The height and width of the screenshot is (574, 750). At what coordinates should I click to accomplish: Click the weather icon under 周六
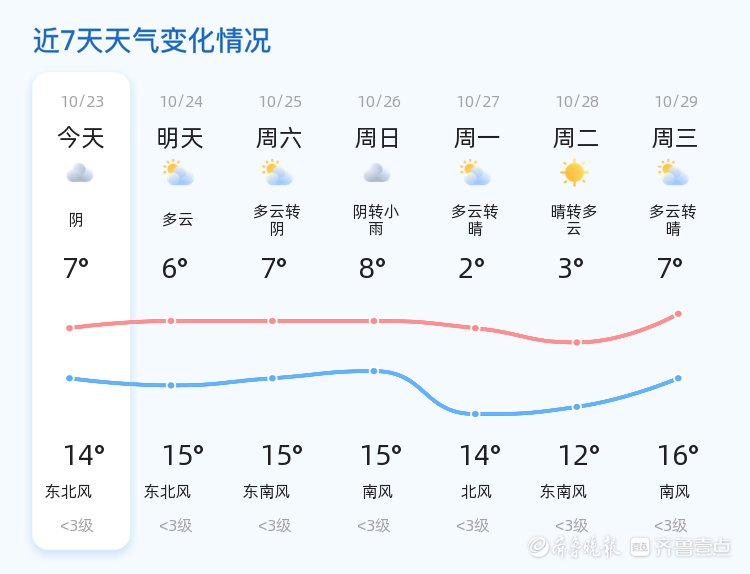click(x=276, y=173)
